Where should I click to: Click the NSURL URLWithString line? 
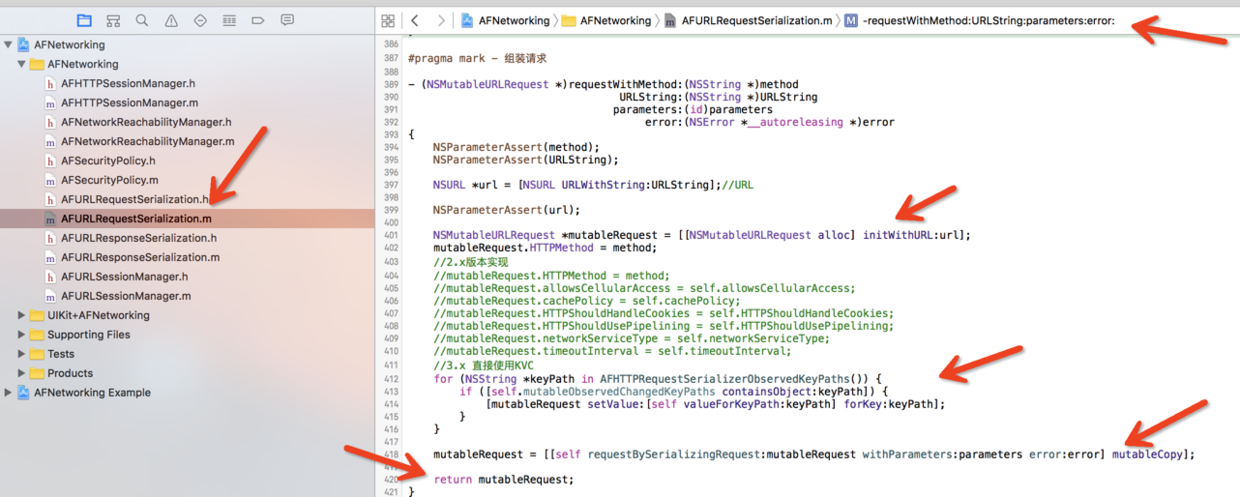coord(593,185)
